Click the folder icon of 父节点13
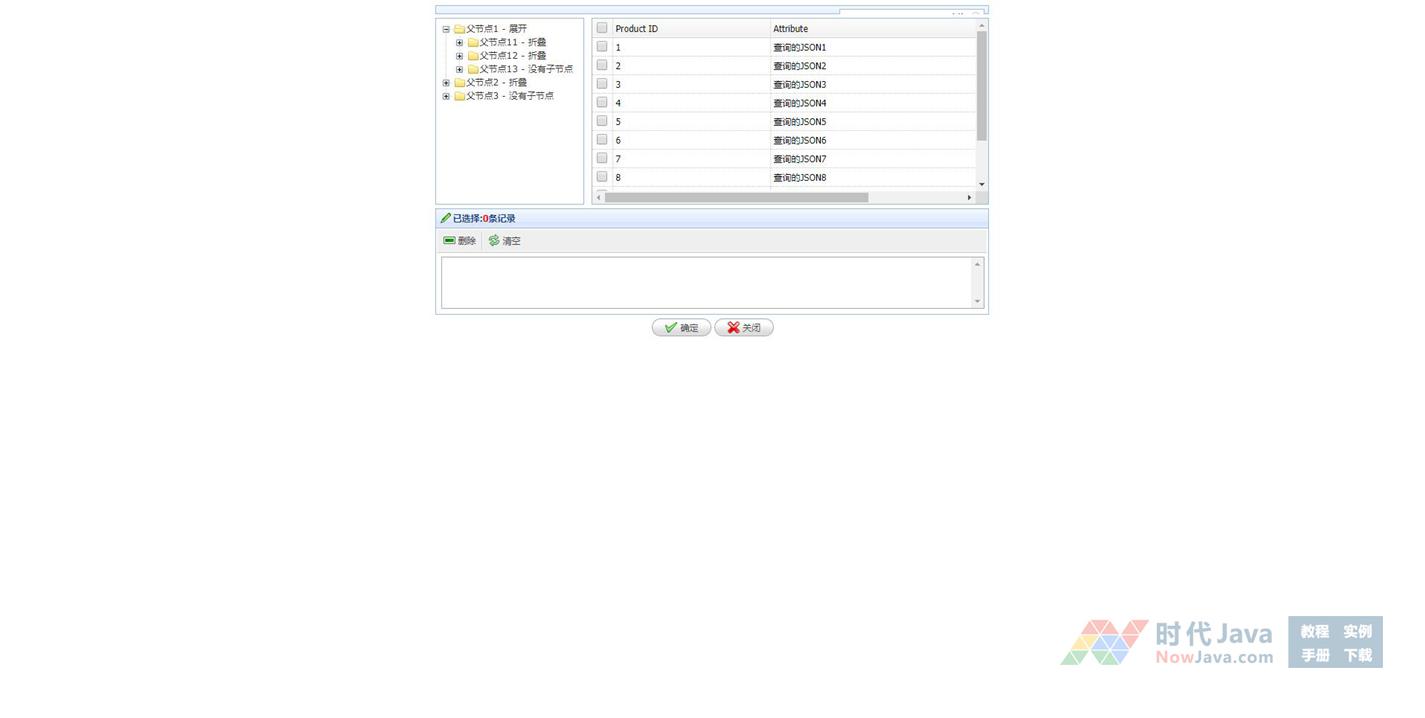This screenshot has height=718, width=1425. pyautogui.click(x=473, y=70)
